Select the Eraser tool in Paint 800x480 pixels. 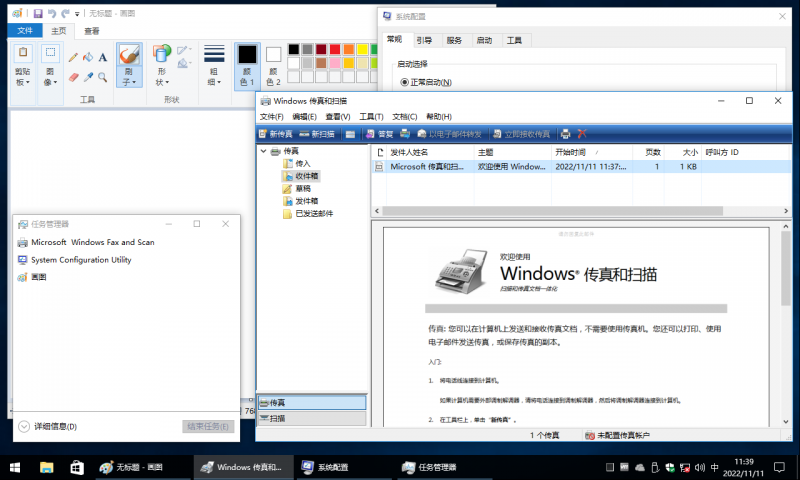coord(73,78)
